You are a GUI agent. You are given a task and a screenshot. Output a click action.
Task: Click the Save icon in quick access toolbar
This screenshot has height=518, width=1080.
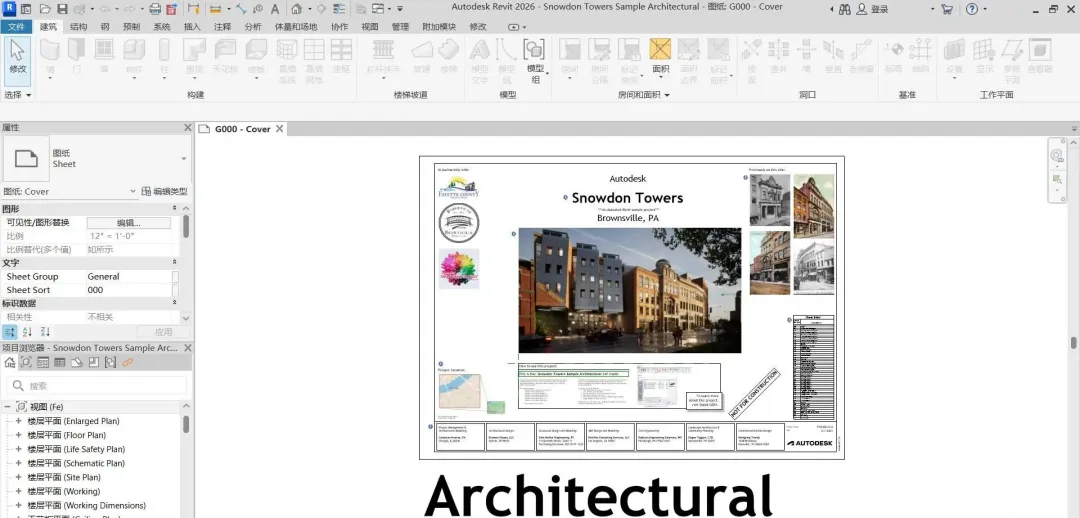coord(62,9)
